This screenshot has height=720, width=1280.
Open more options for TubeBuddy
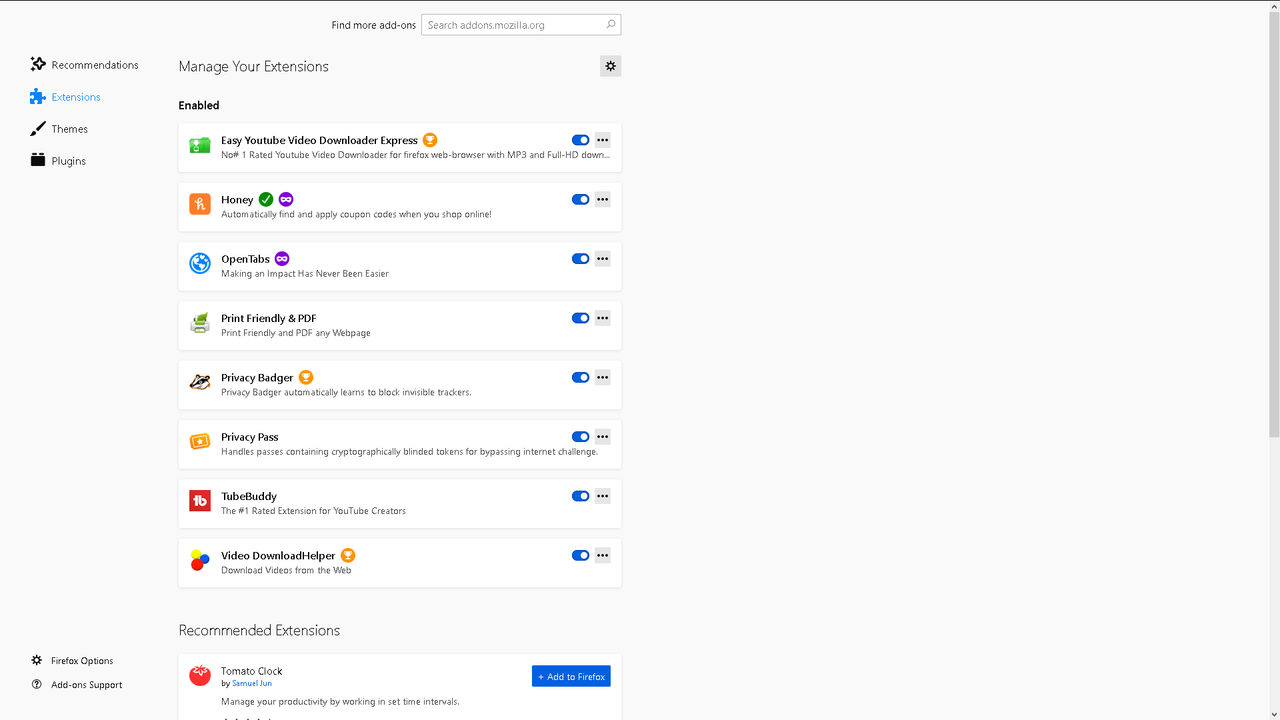pyautogui.click(x=602, y=496)
